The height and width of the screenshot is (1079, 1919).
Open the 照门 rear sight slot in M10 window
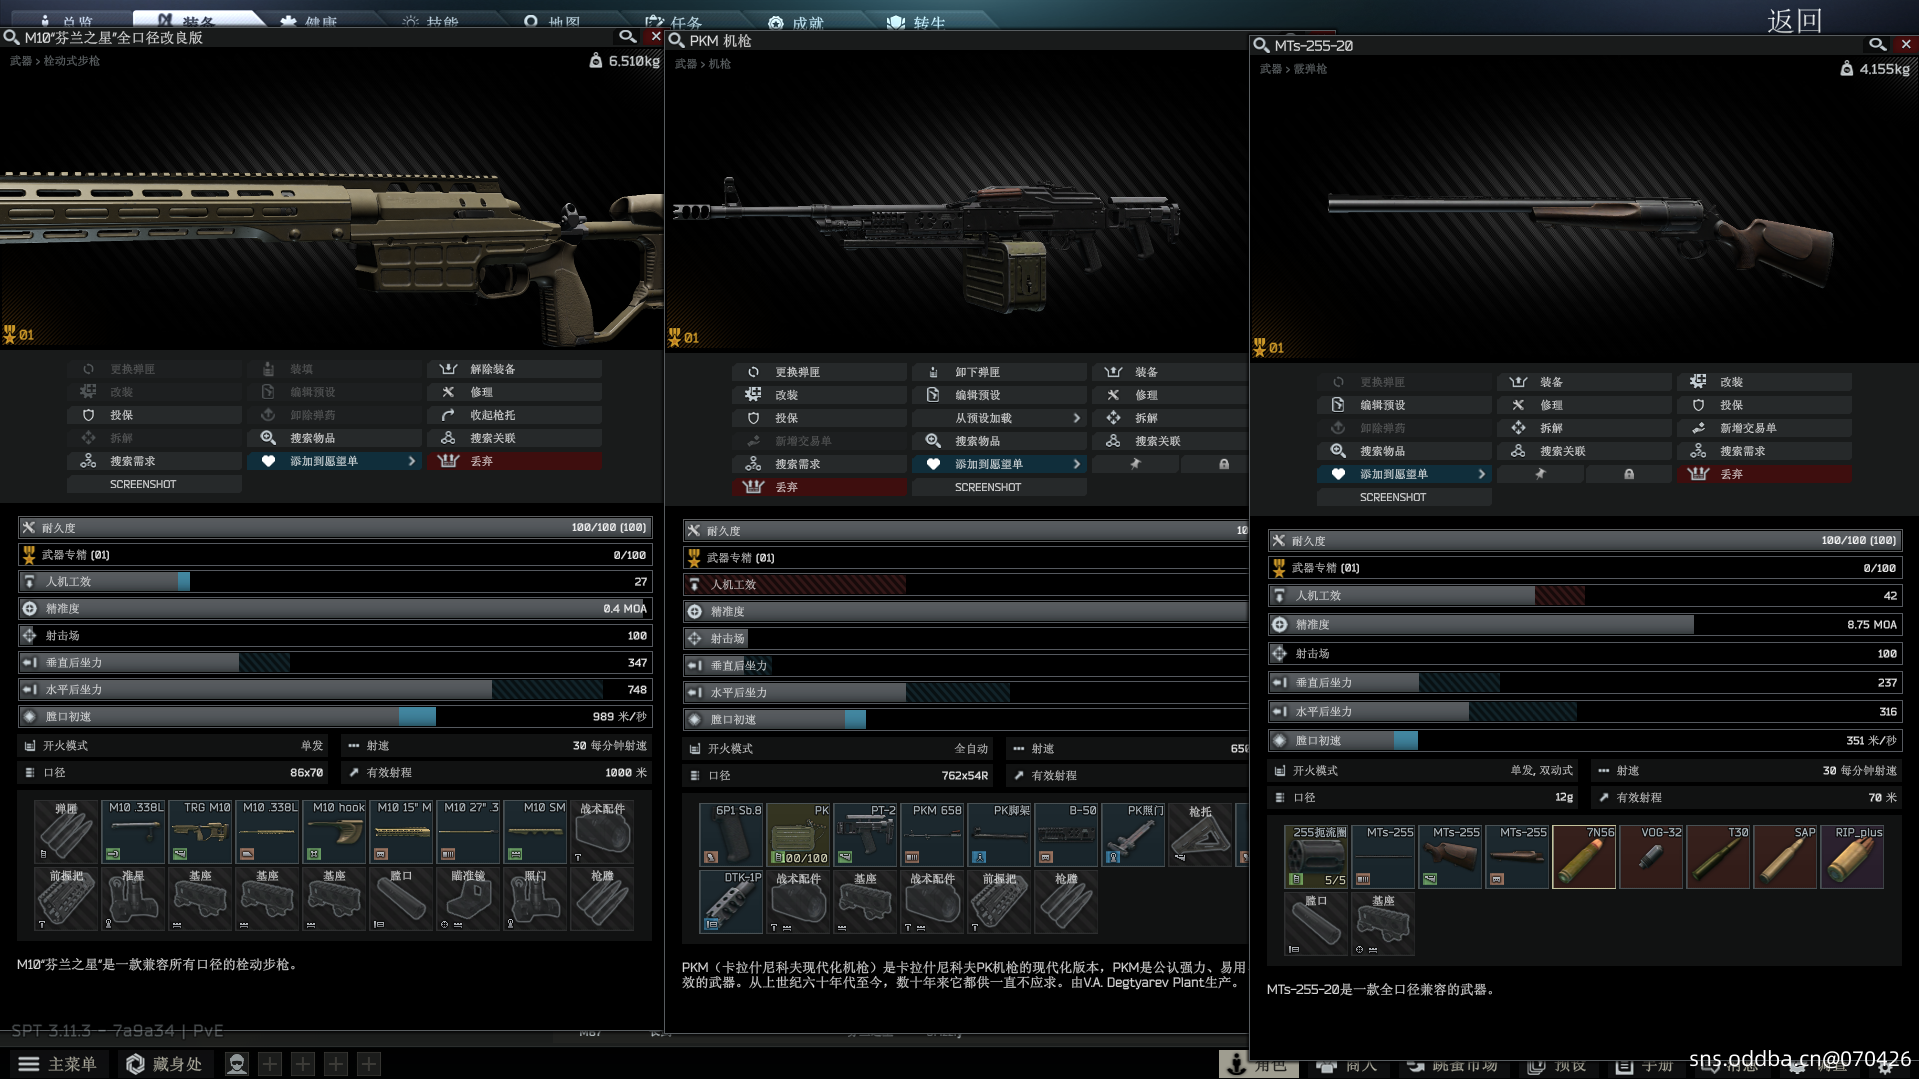pyautogui.click(x=535, y=899)
